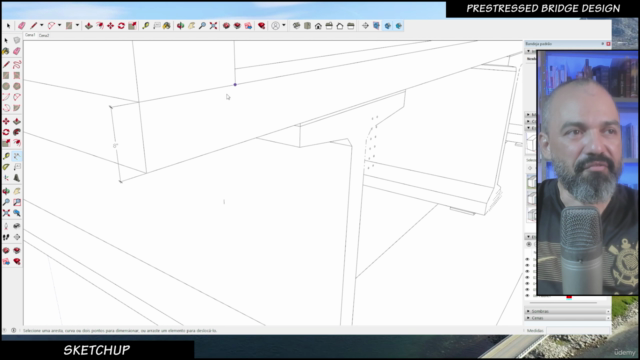Select the Axes tool in left toolbar
This screenshot has width=640, height=360.
click(6, 178)
